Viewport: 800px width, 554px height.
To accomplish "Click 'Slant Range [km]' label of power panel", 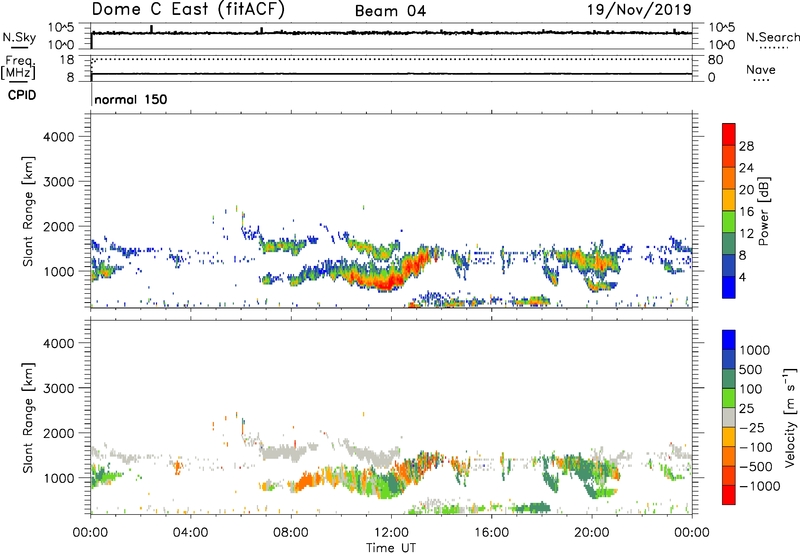I will click(28, 211).
